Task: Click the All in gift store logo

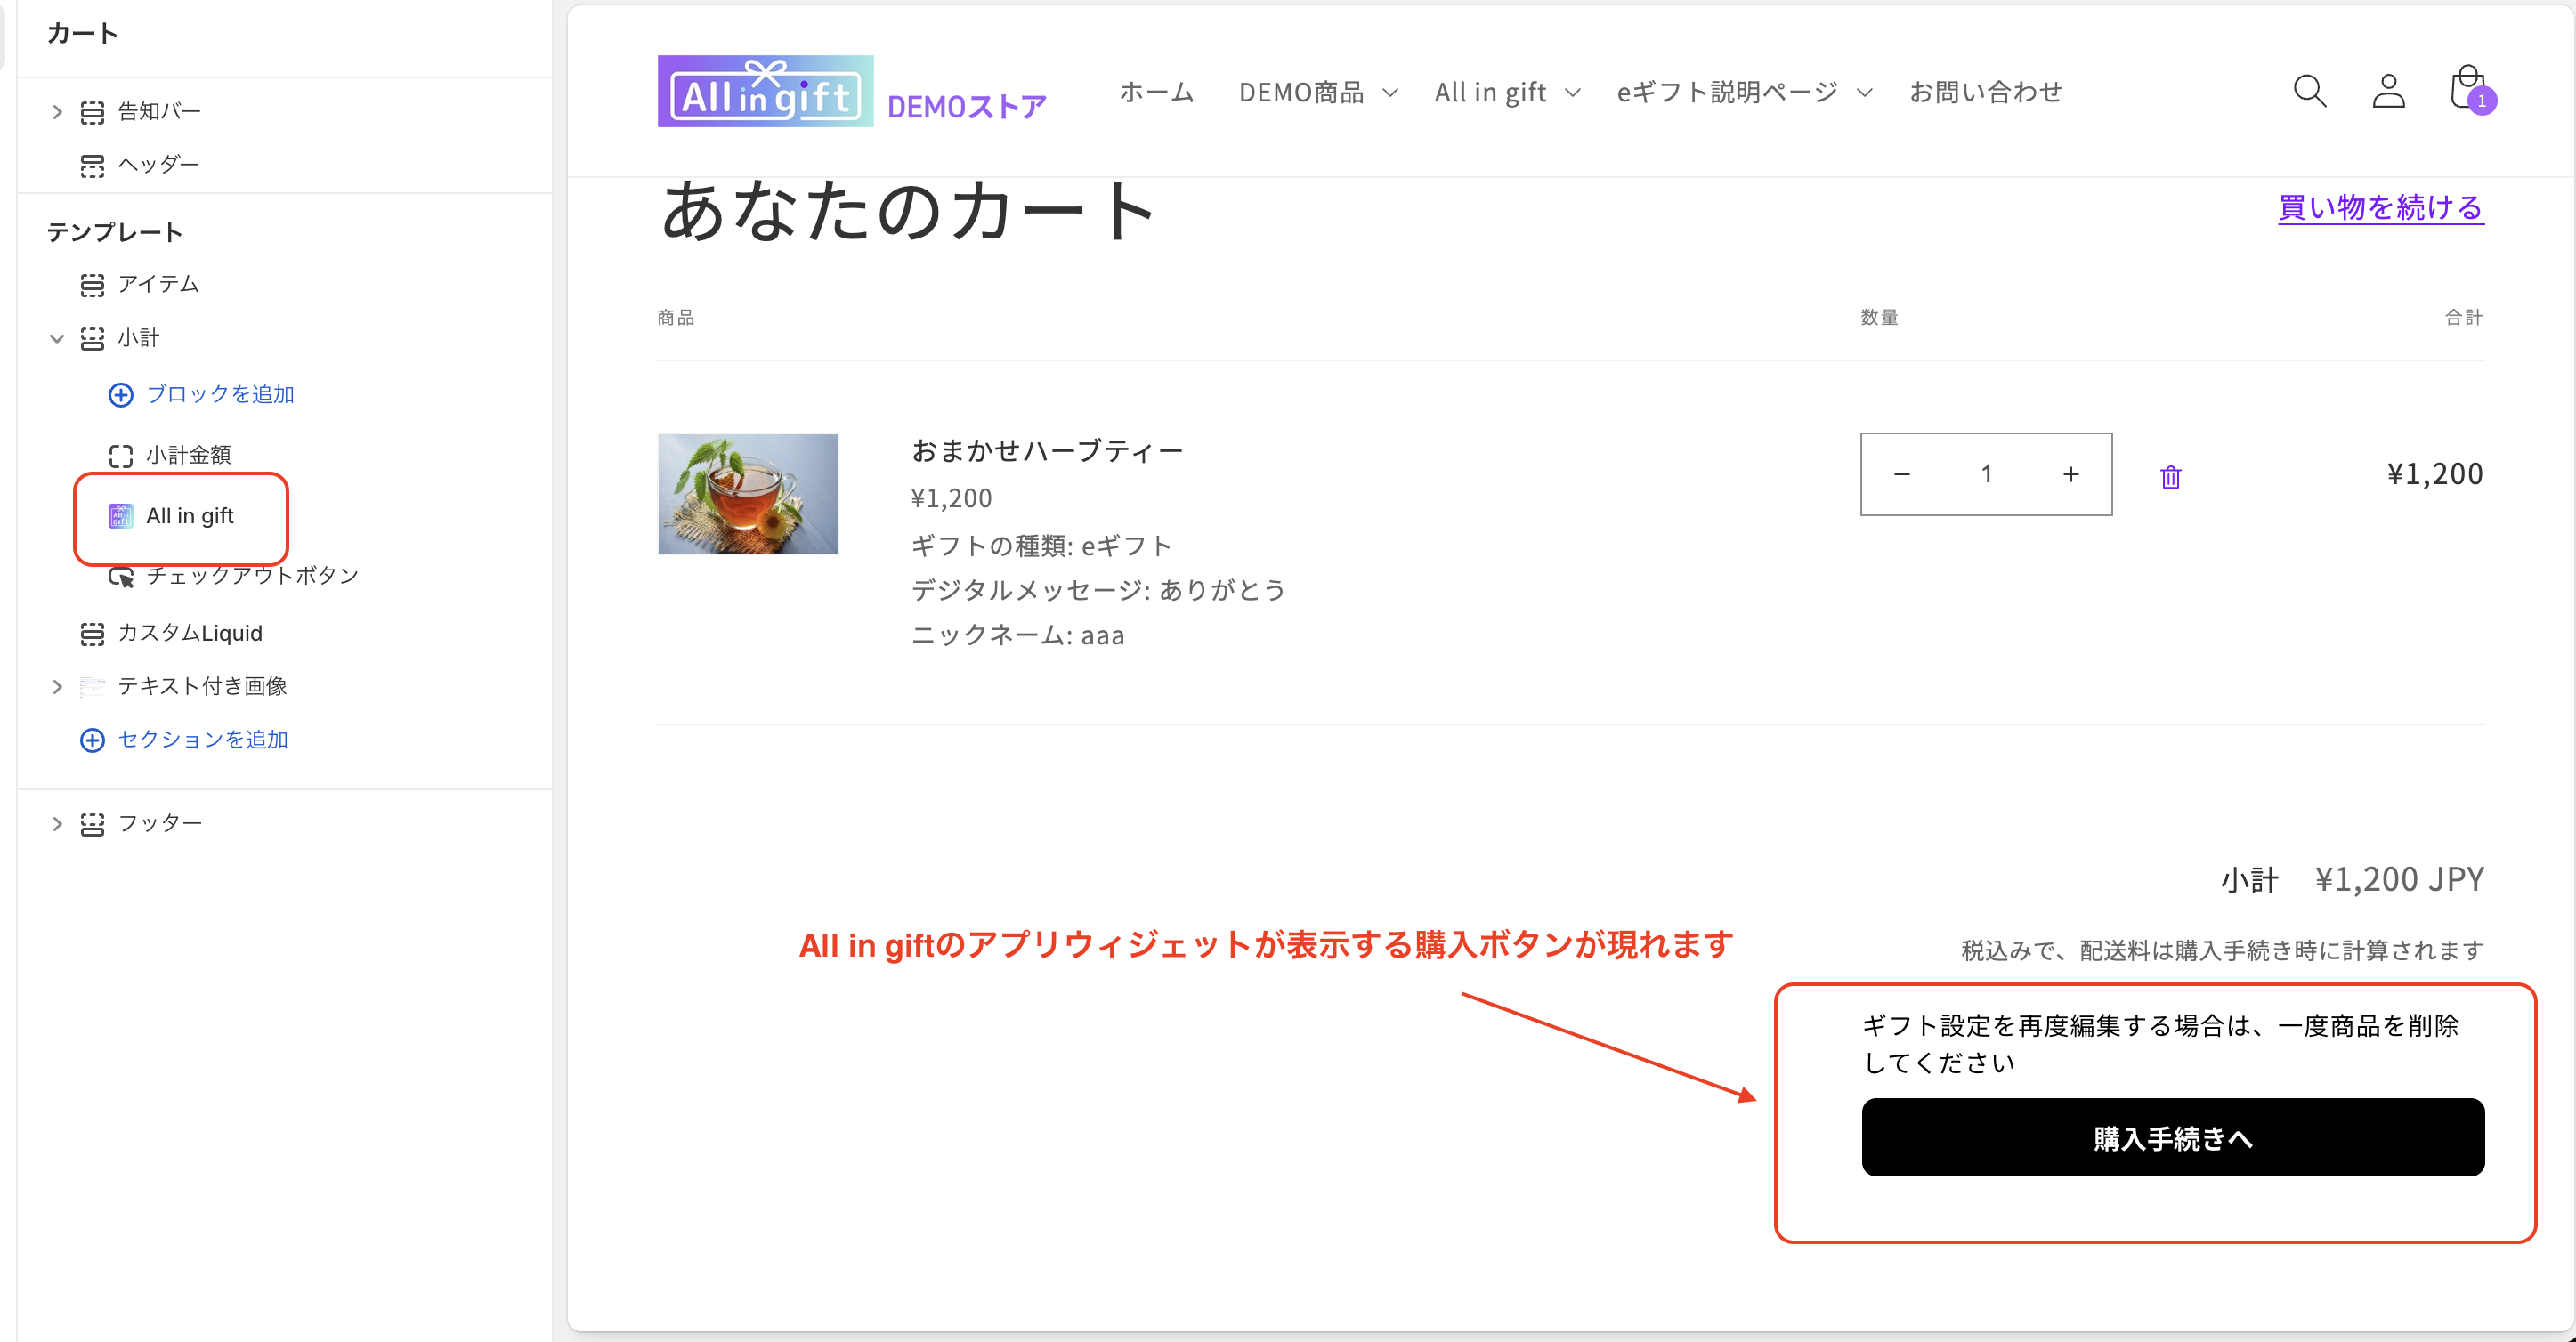Action: (x=765, y=91)
